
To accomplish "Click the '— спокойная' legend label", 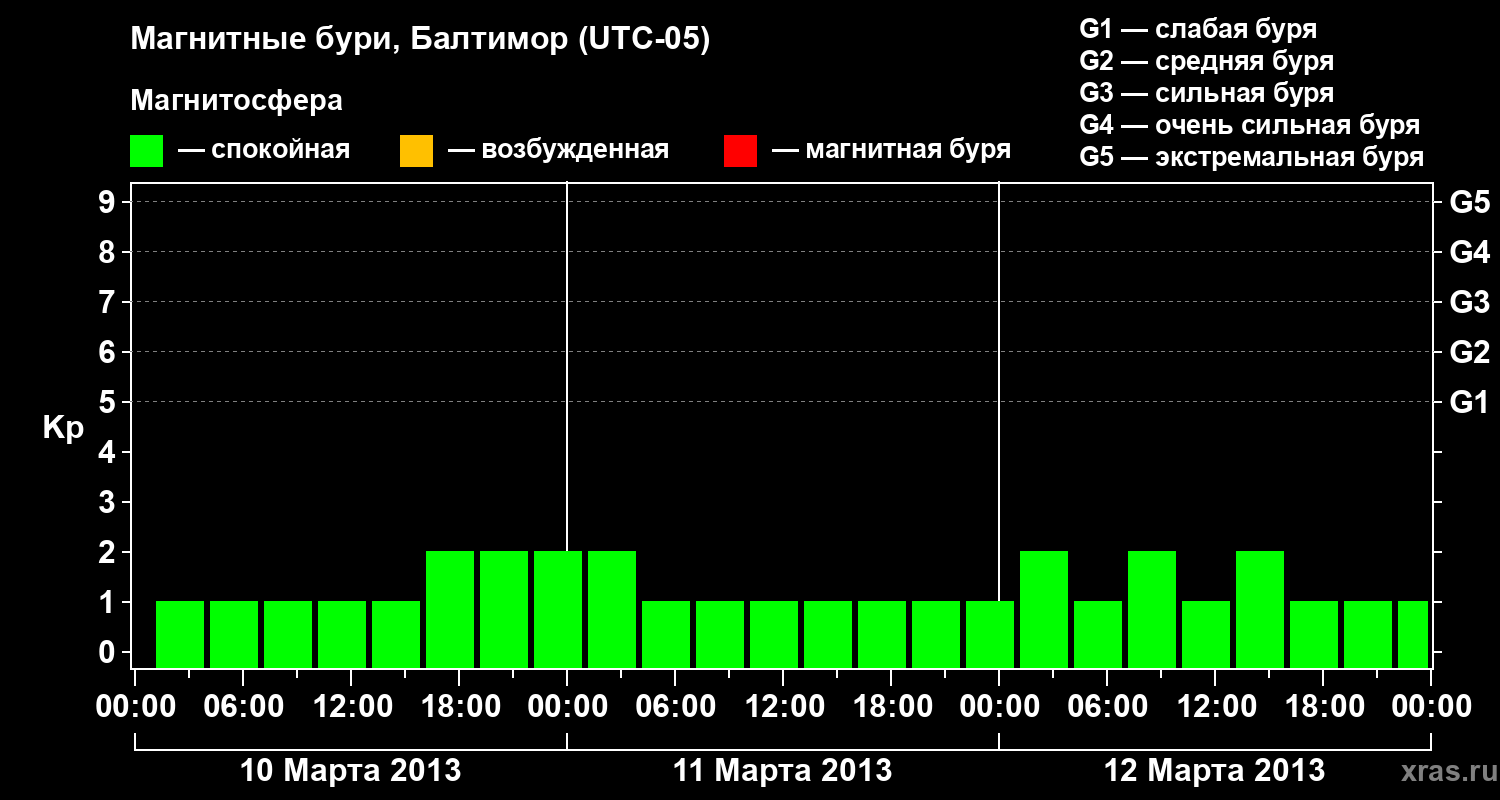I will 264,151.
